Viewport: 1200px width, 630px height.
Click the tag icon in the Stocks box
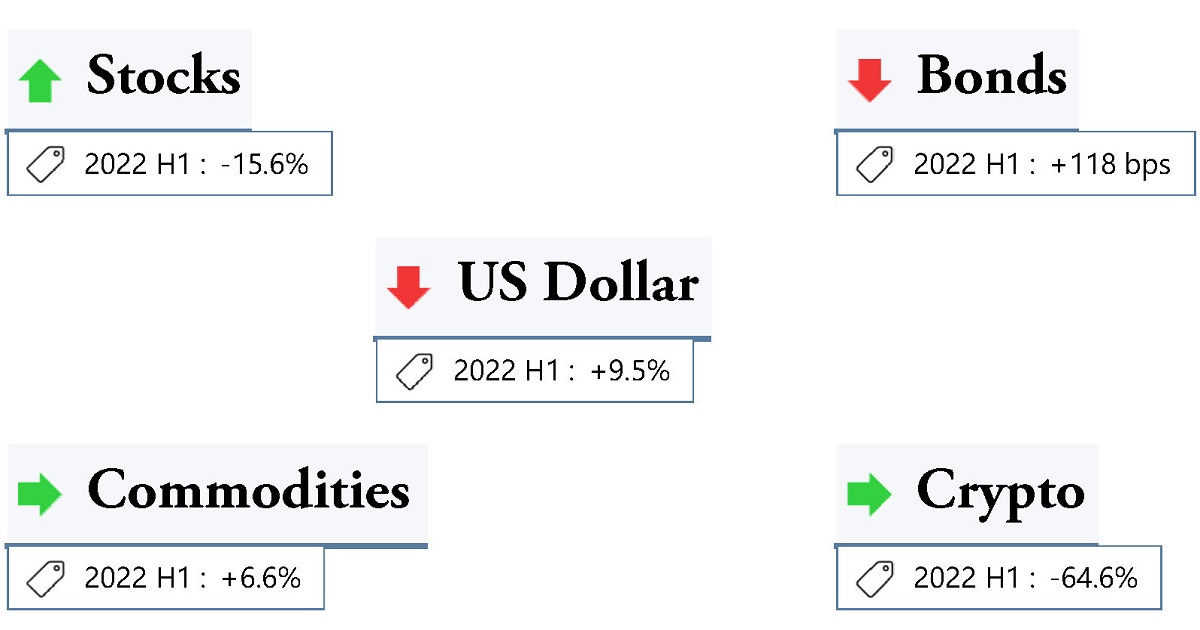[45, 164]
